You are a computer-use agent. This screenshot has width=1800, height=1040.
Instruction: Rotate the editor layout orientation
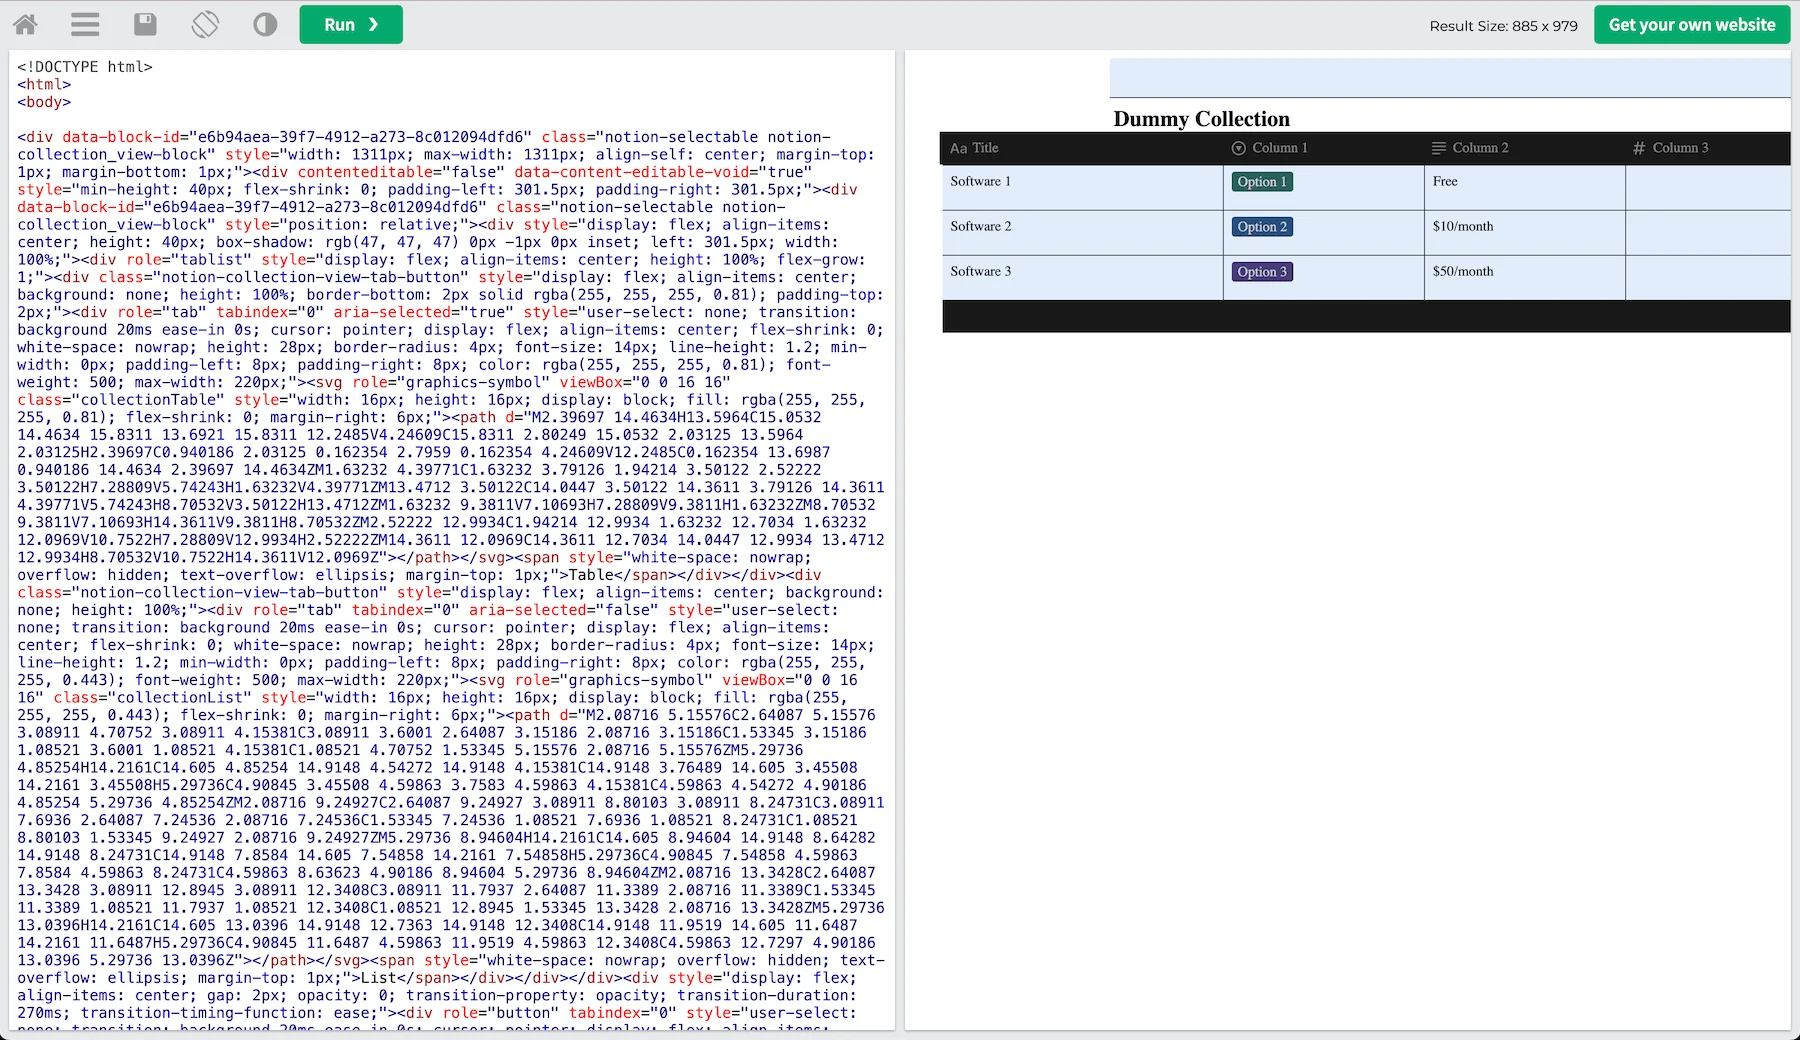coord(205,25)
